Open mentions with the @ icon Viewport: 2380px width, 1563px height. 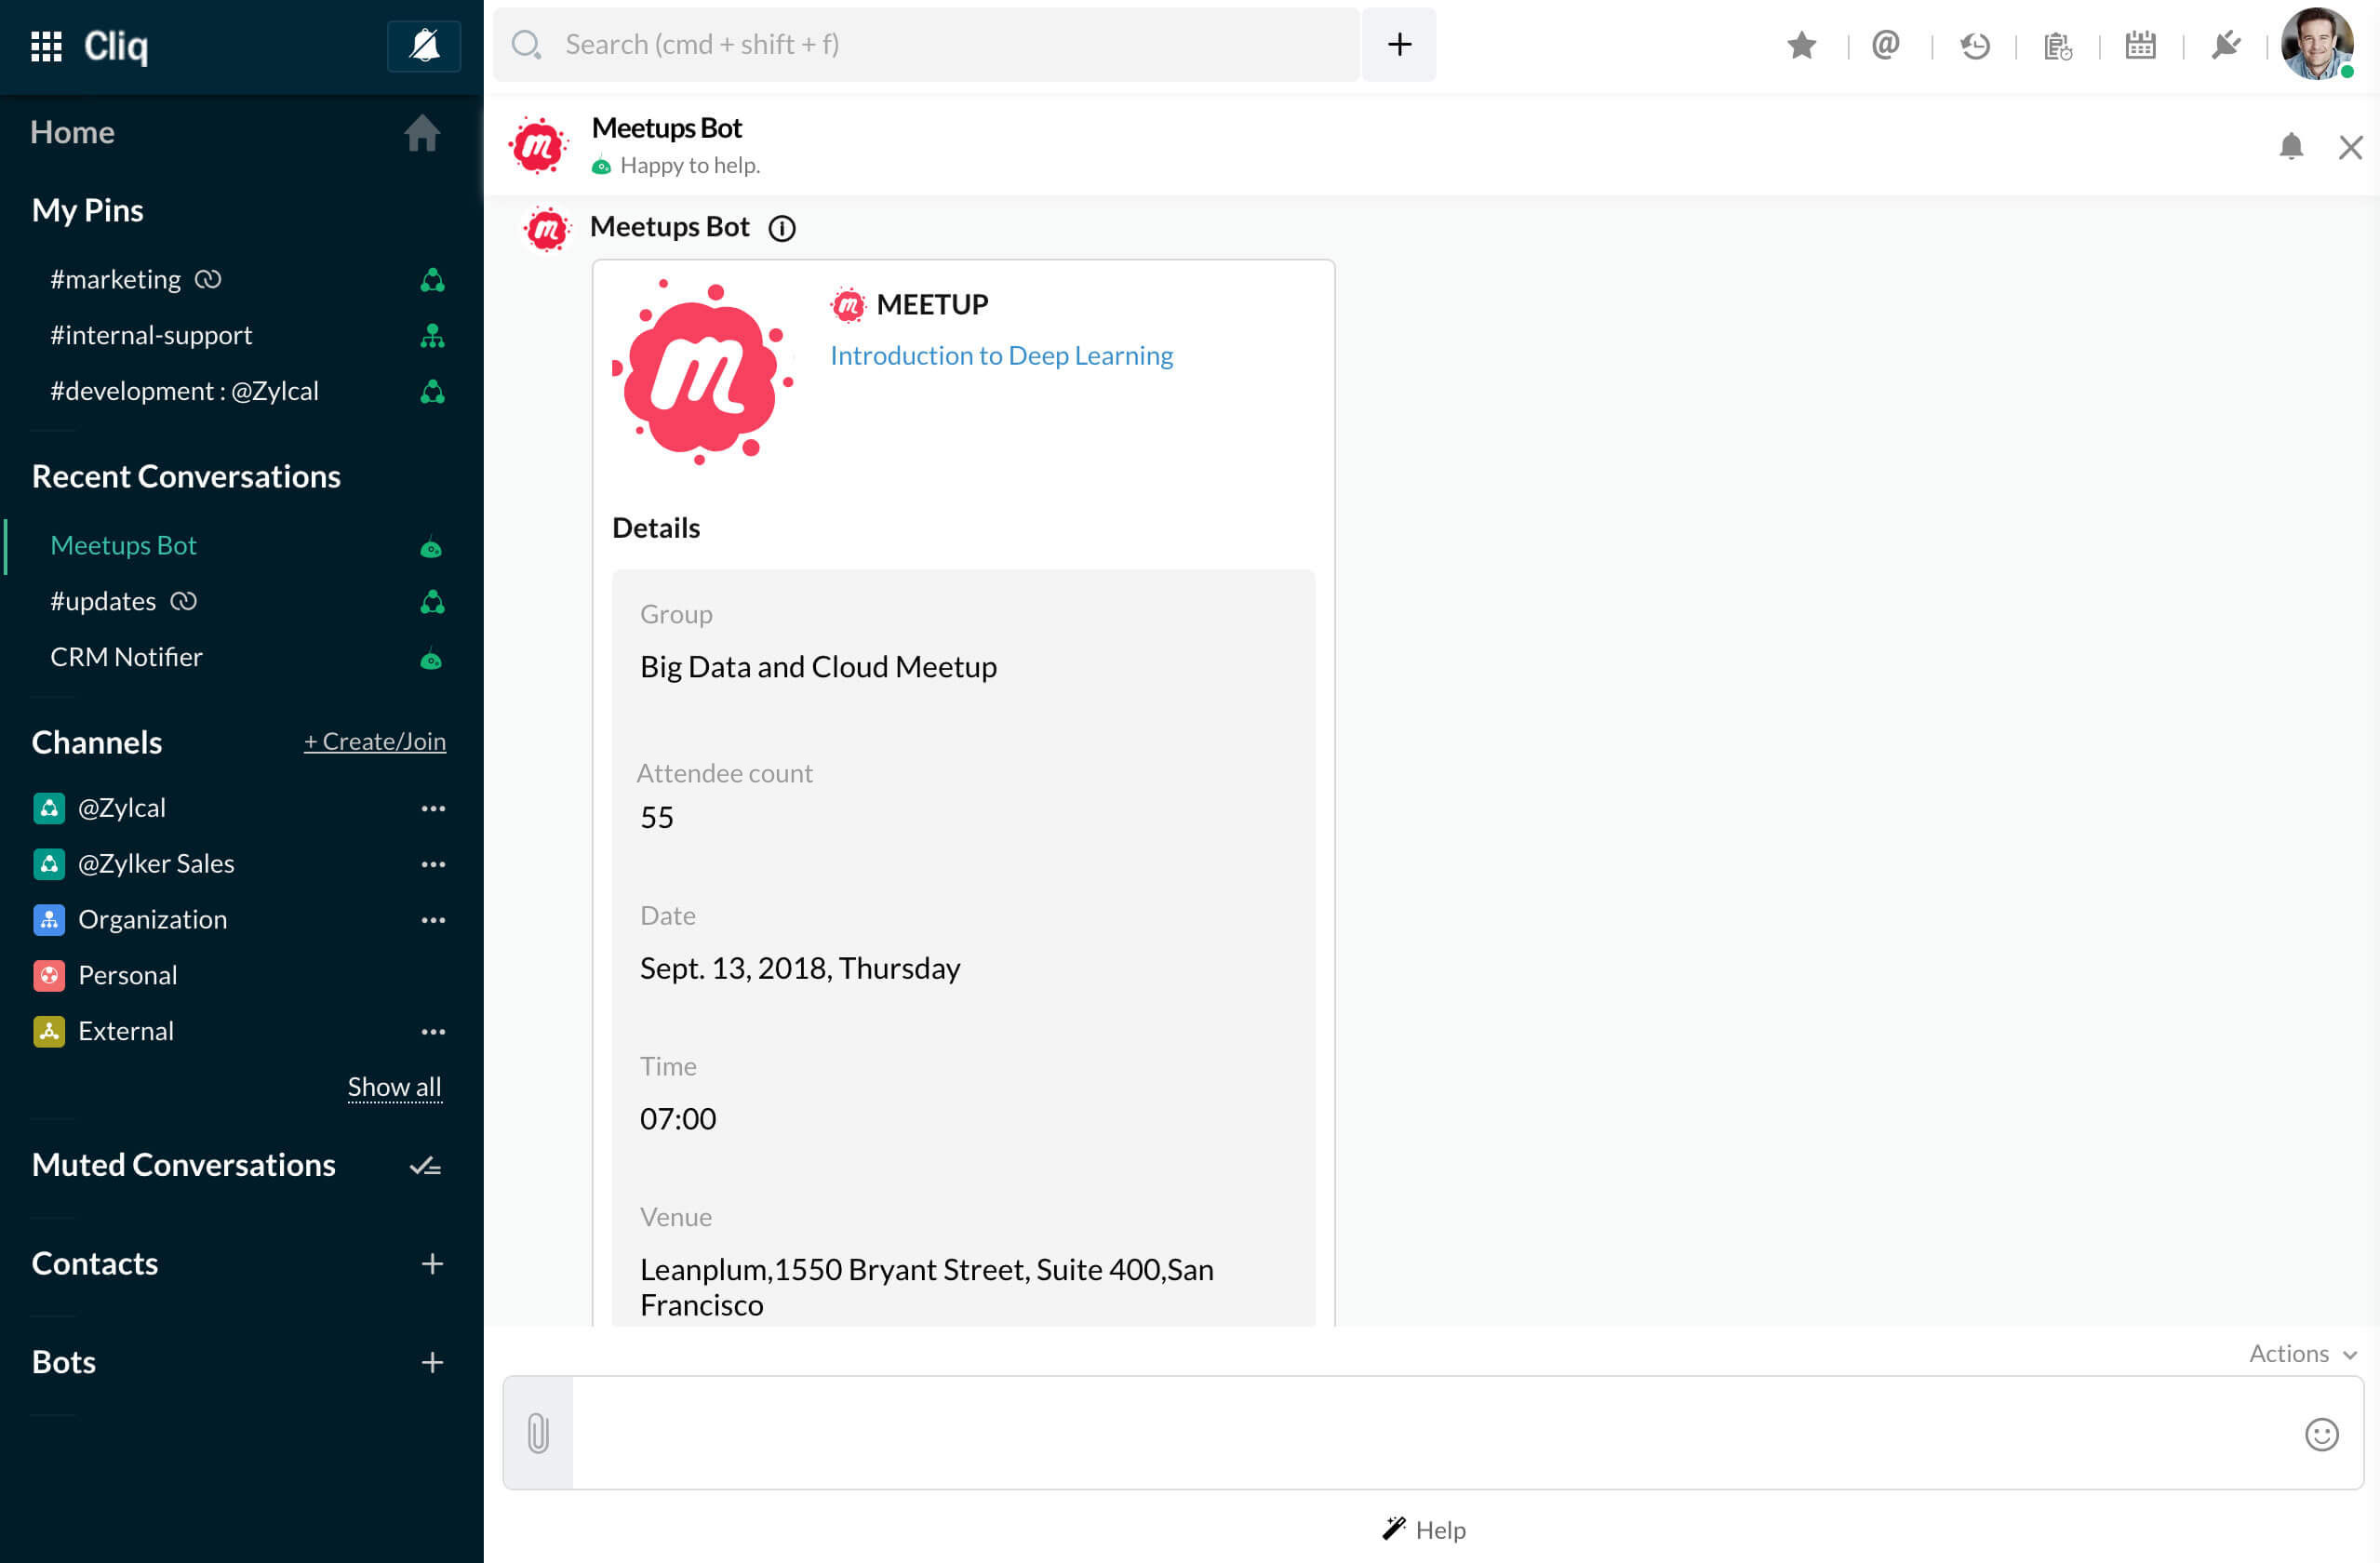point(1885,46)
